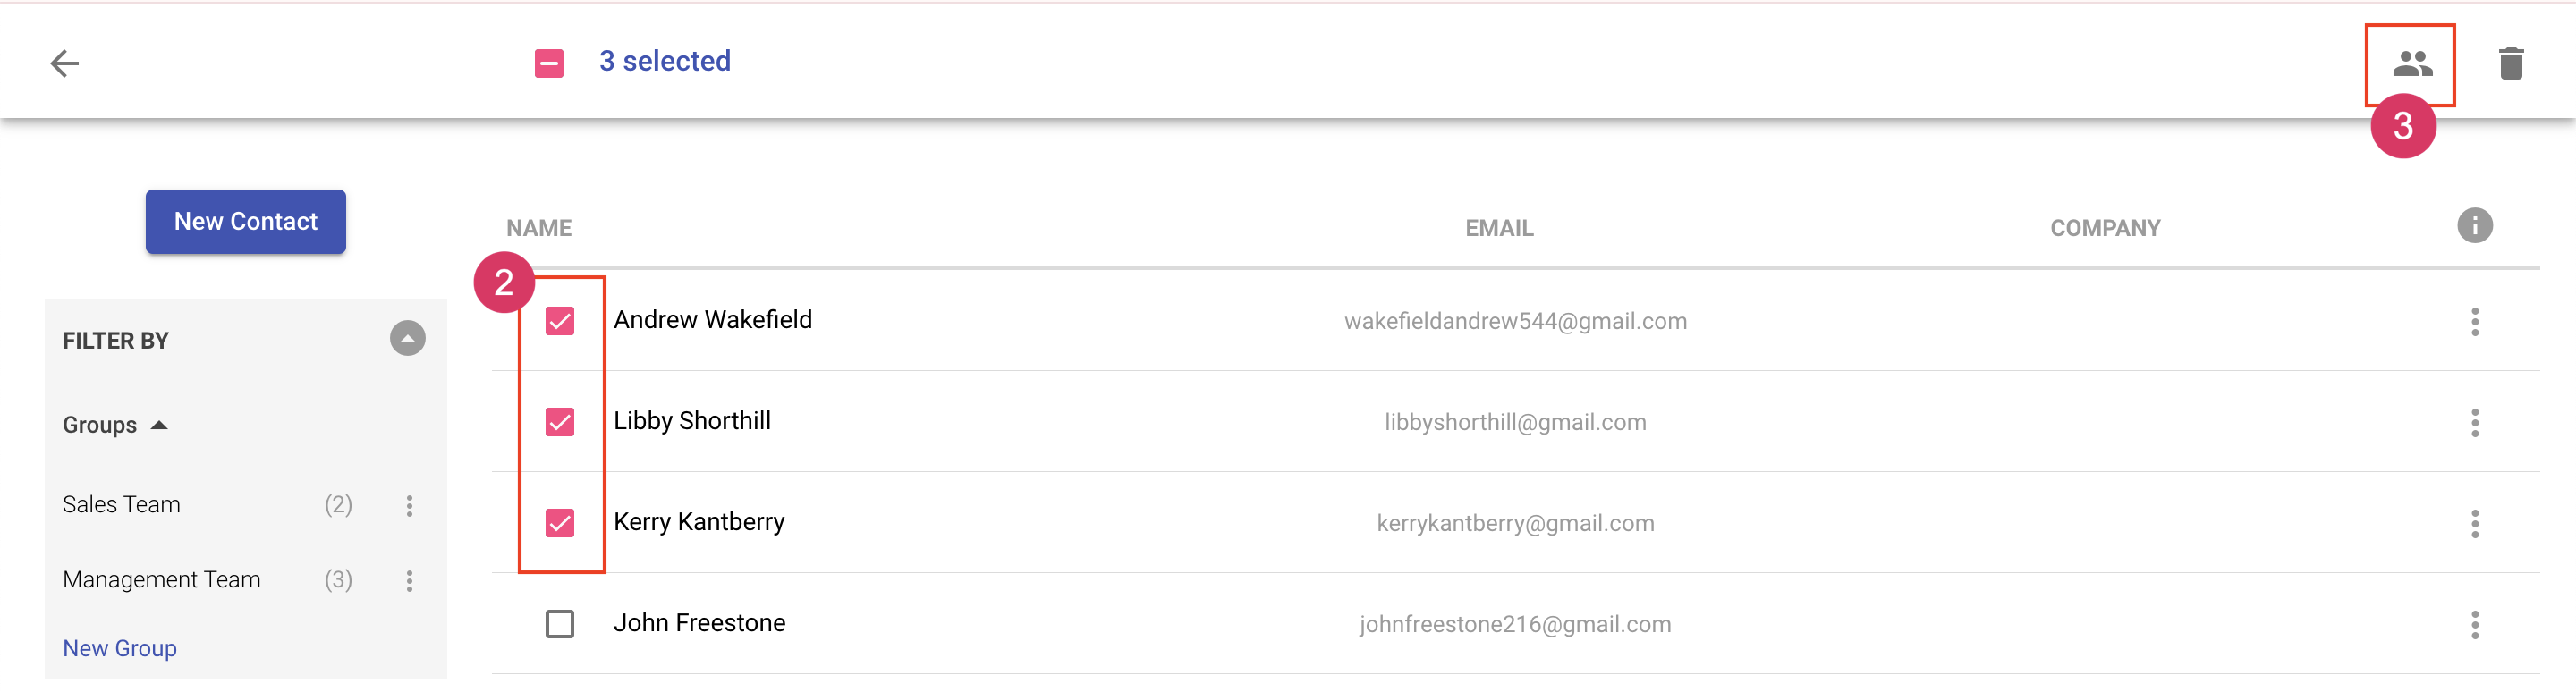Delete selected contacts with trash icon
Screen dimensions: 2576x692
click(2510, 64)
